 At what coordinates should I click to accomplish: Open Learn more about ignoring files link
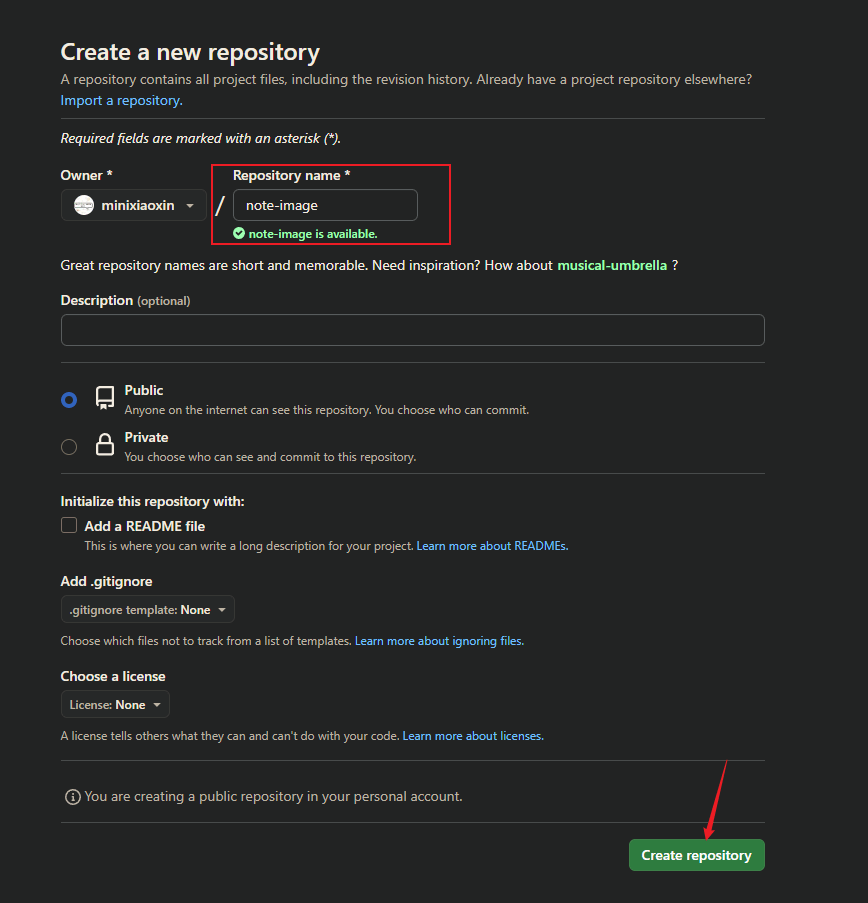point(439,641)
